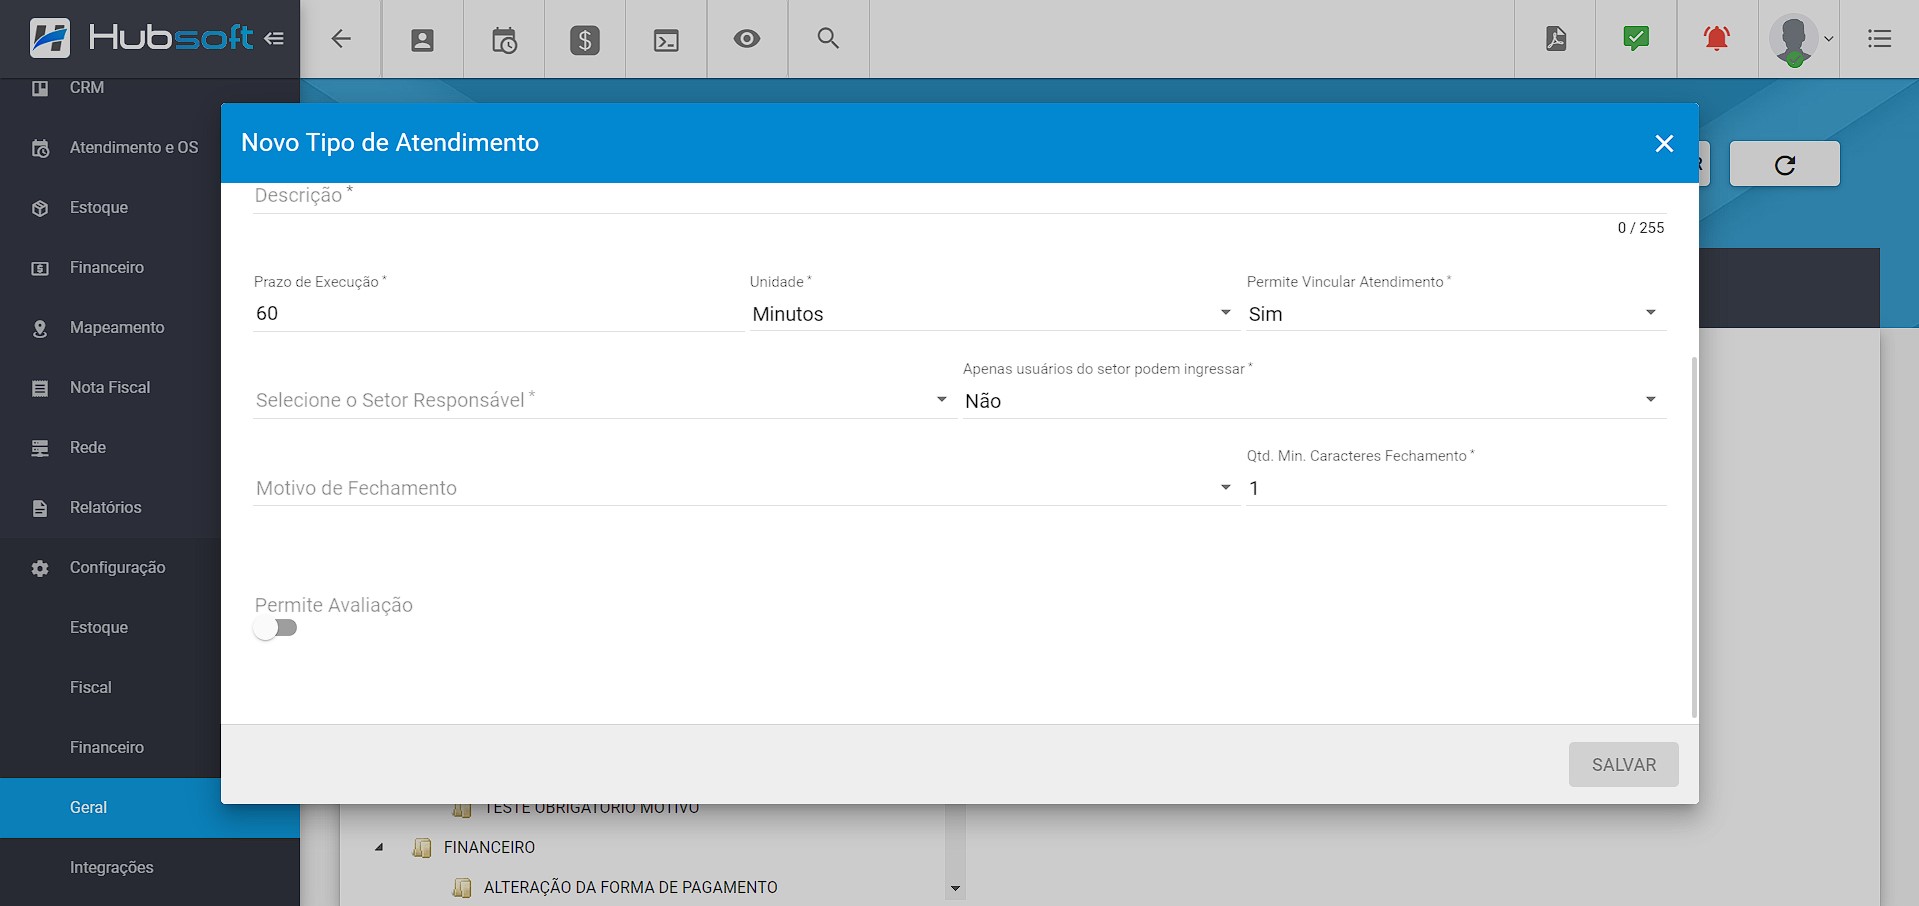Toggle the Permite Avaliação switch

pyautogui.click(x=276, y=628)
